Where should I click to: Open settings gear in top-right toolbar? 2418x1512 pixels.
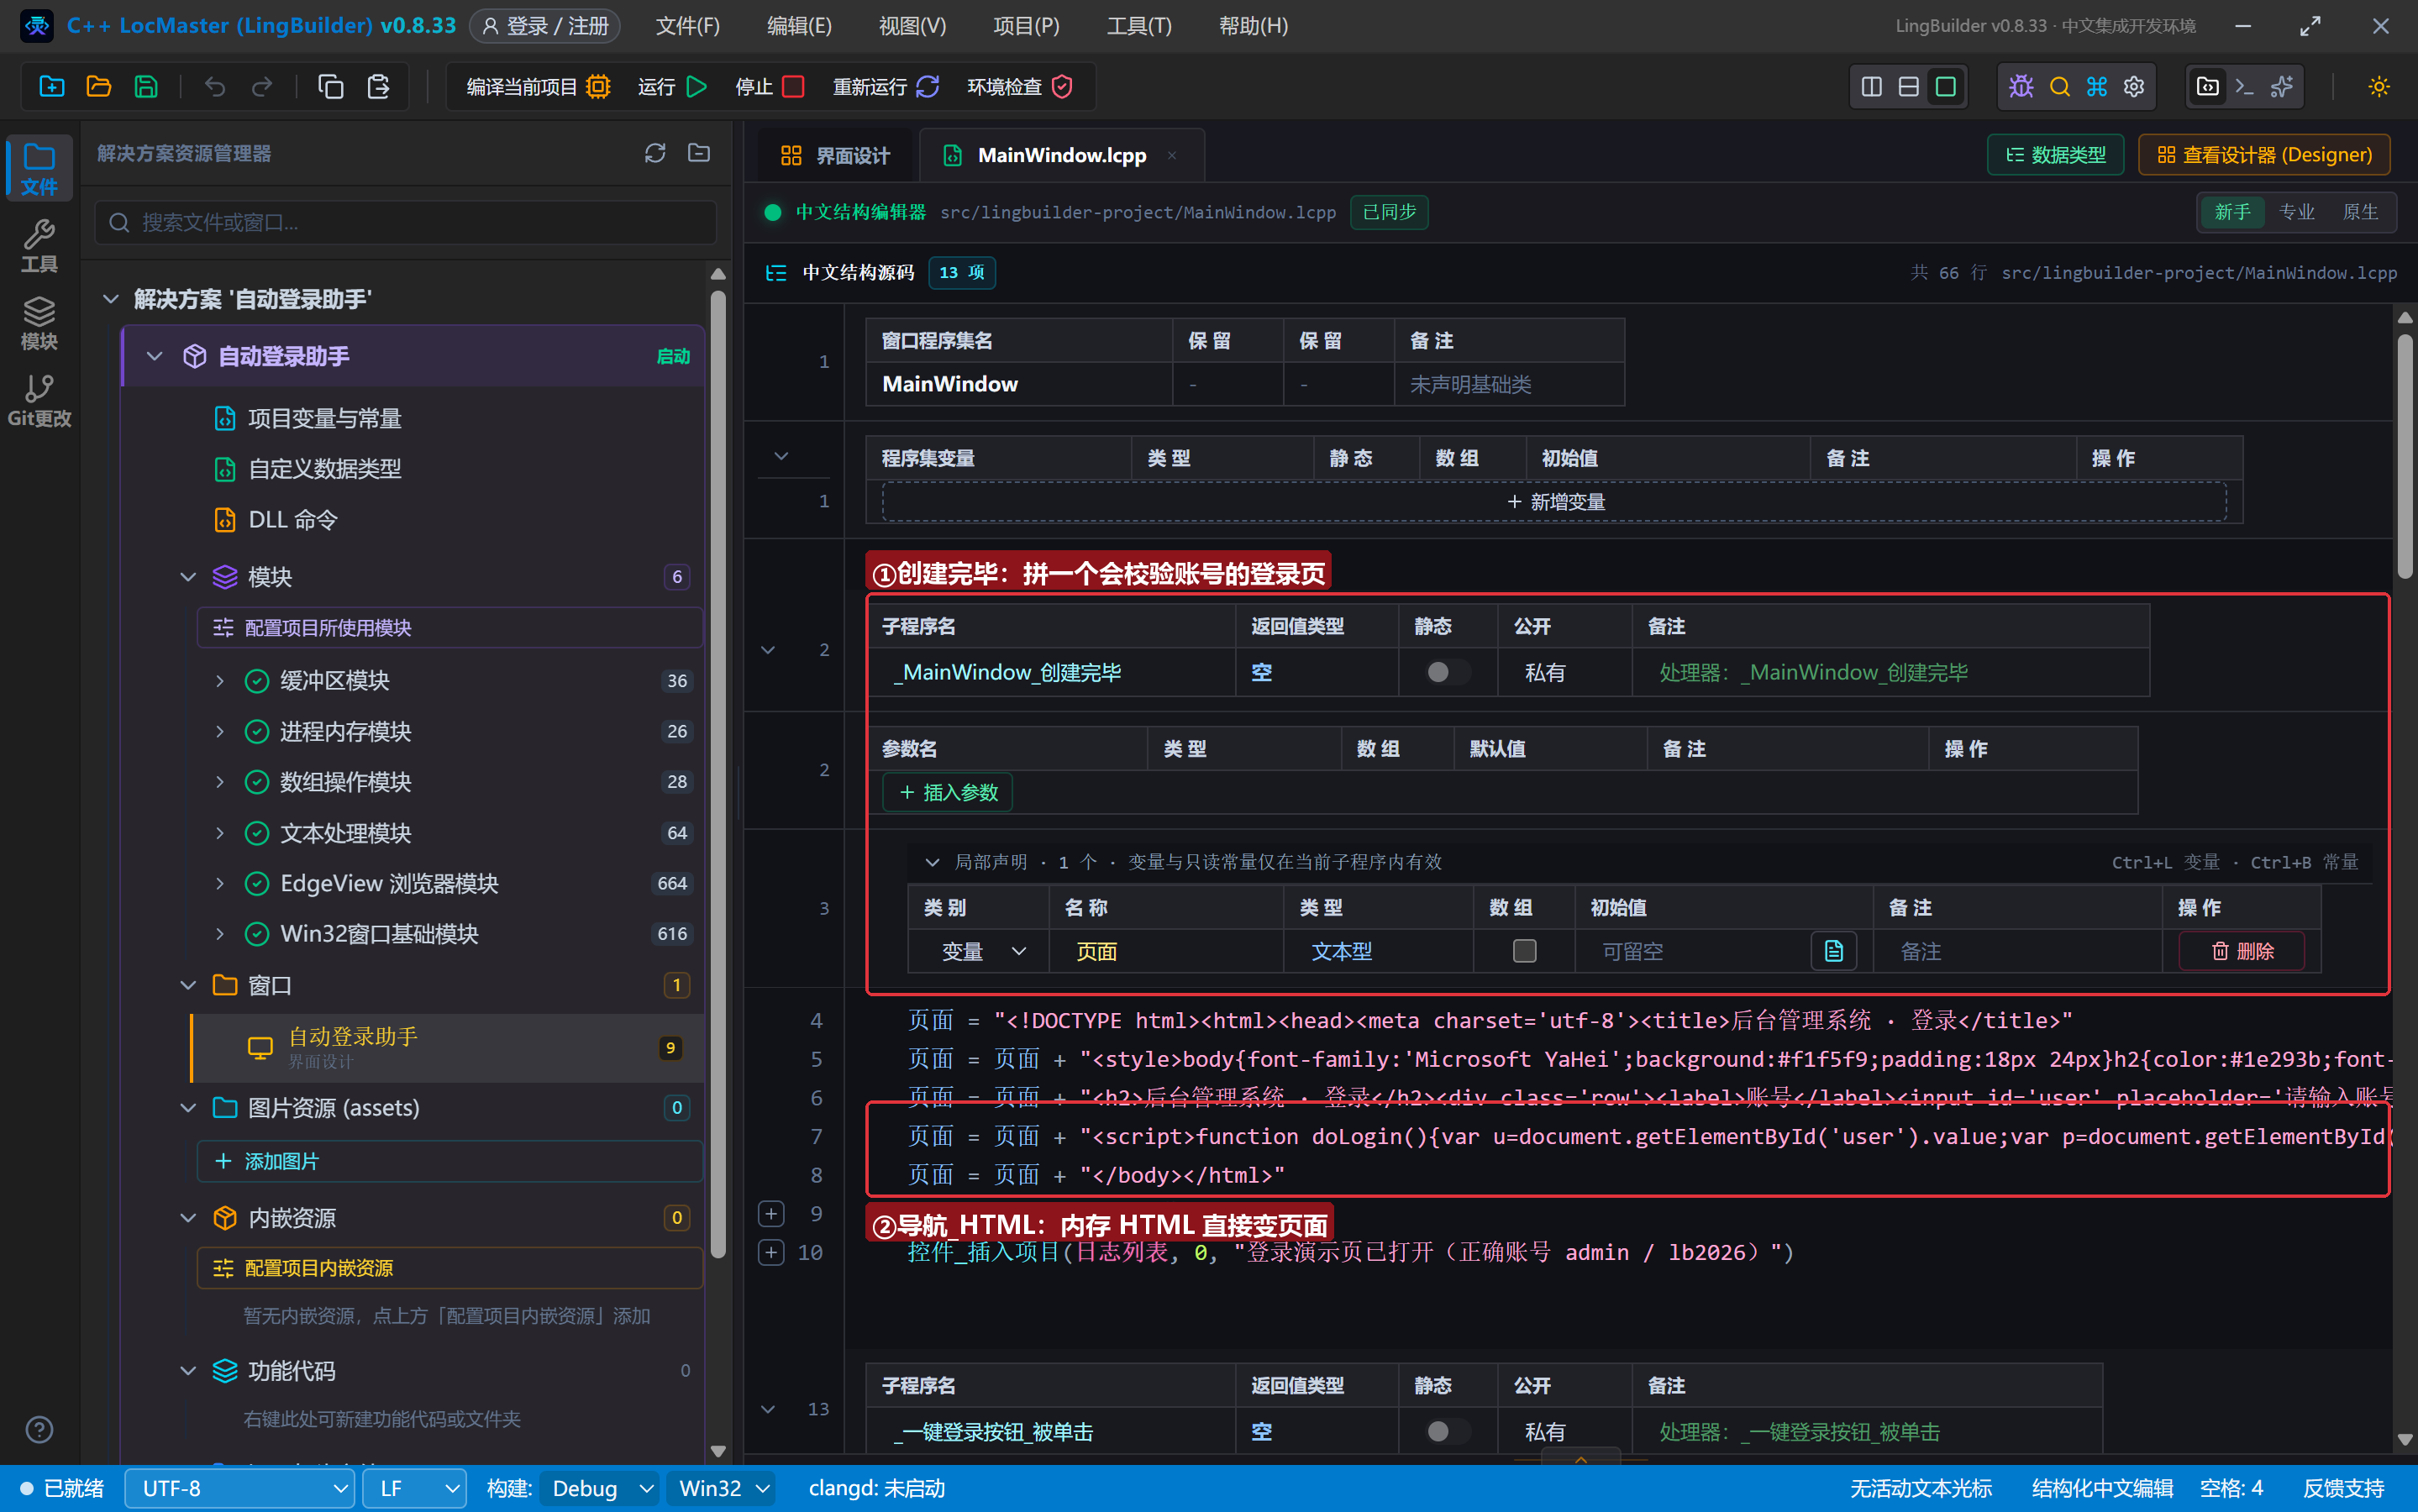[2134, 87]
